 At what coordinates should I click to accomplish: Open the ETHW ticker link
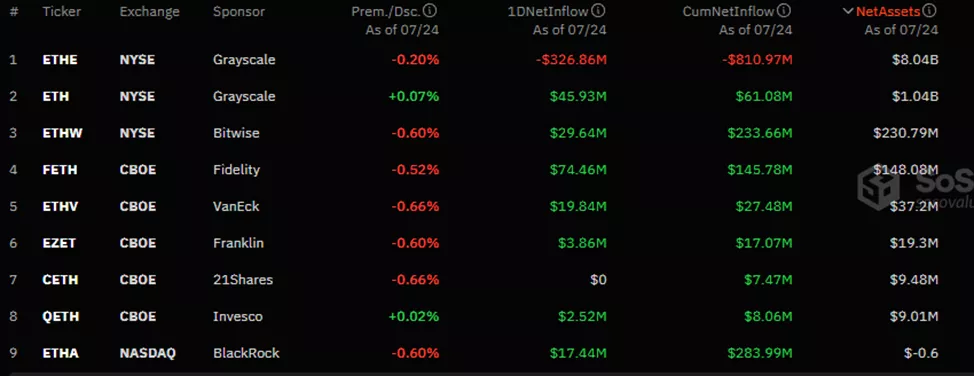[61, 134]
